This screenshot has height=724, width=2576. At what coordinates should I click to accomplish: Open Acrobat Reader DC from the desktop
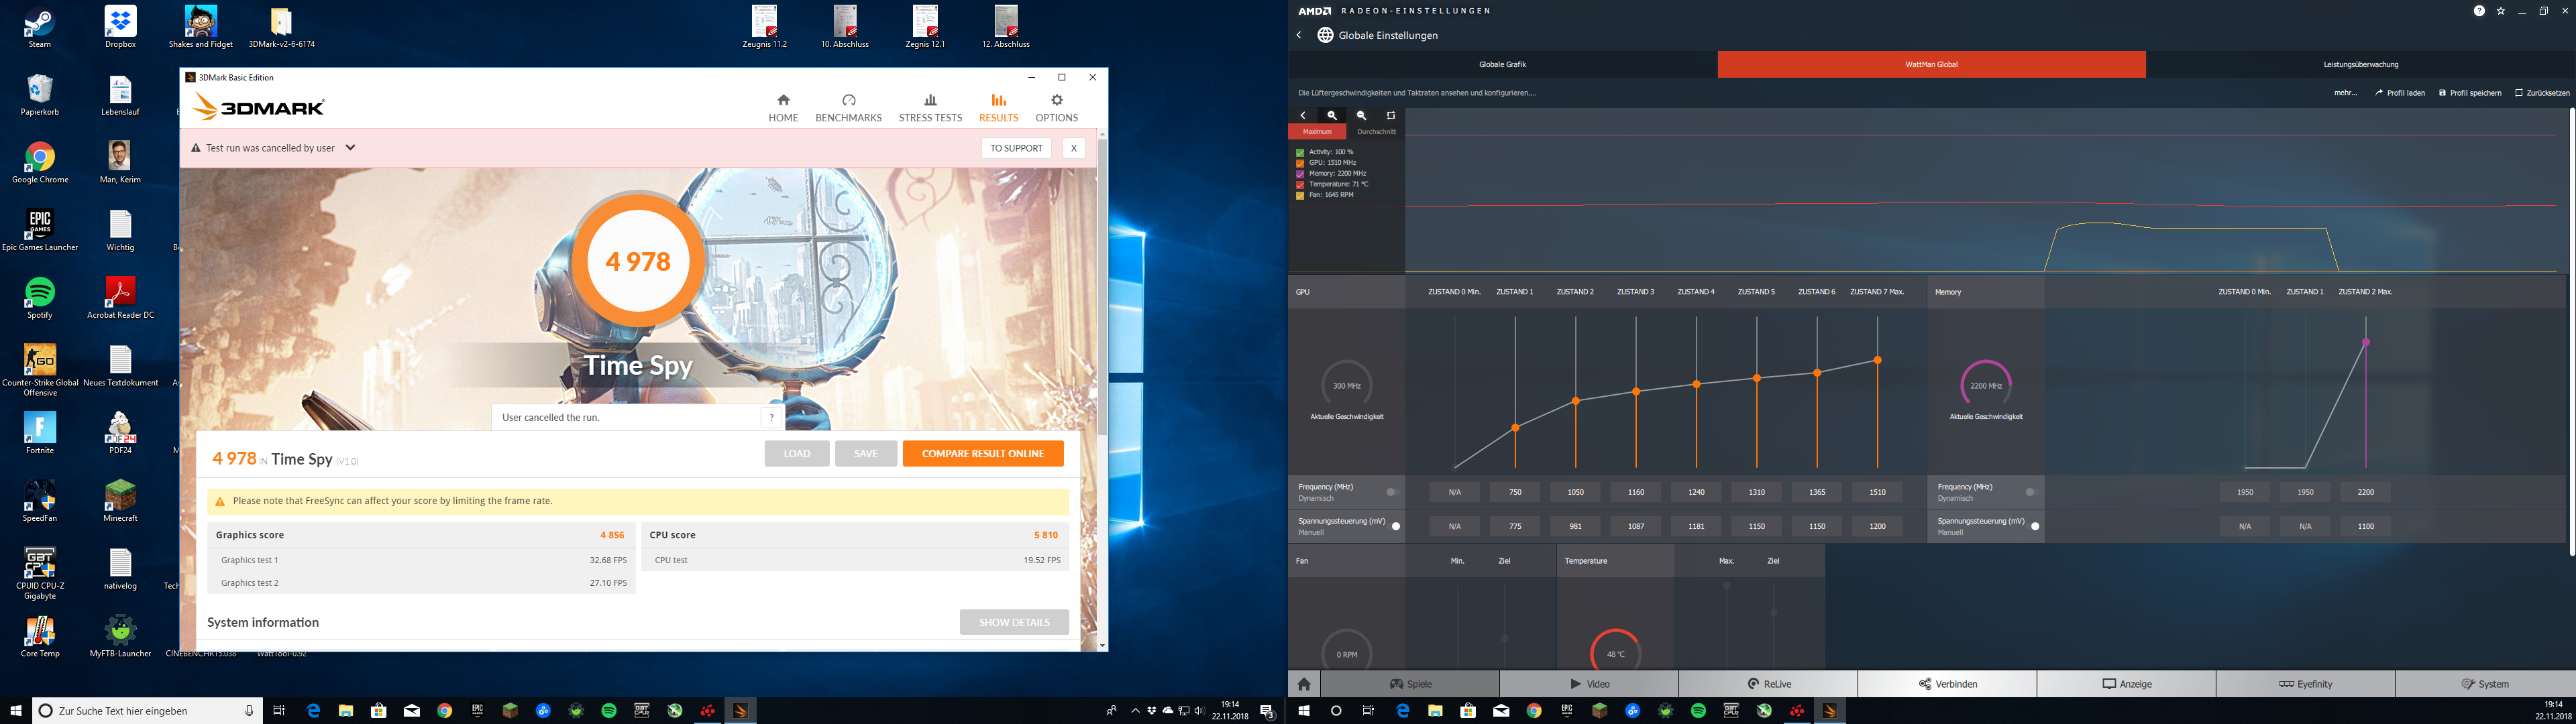click(120, 298)
